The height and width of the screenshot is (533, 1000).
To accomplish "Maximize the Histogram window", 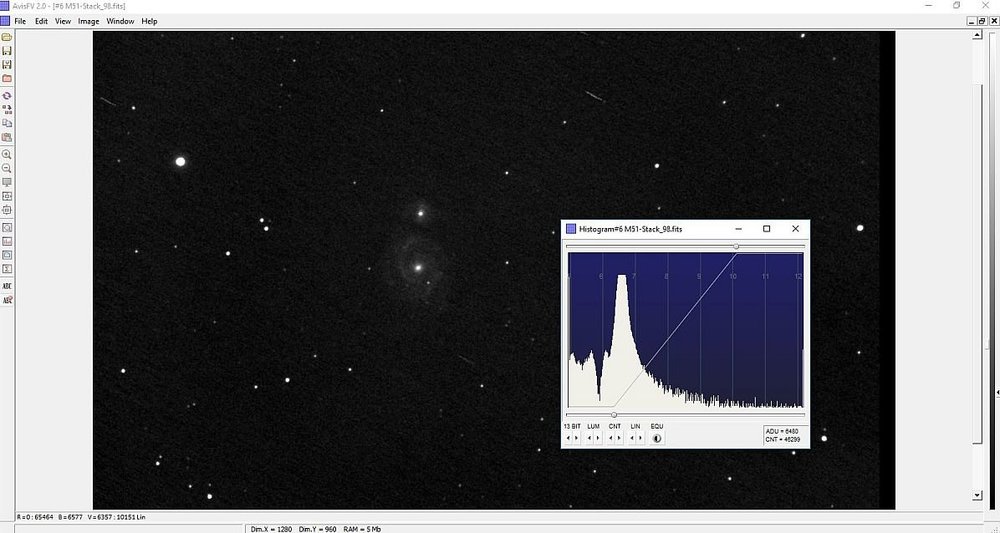I will click(x=767, y=229).
